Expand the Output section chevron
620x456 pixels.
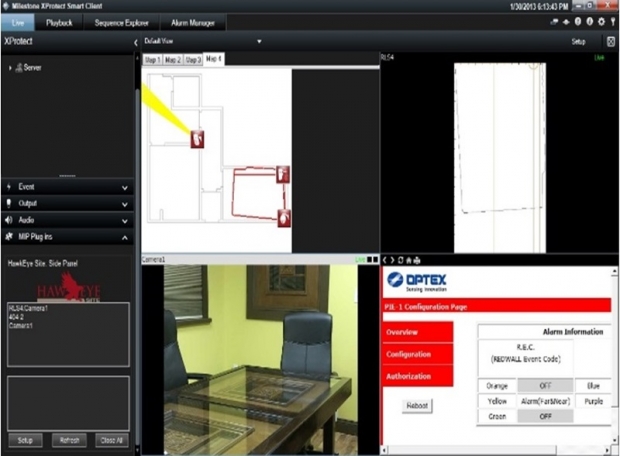(125, 204)
